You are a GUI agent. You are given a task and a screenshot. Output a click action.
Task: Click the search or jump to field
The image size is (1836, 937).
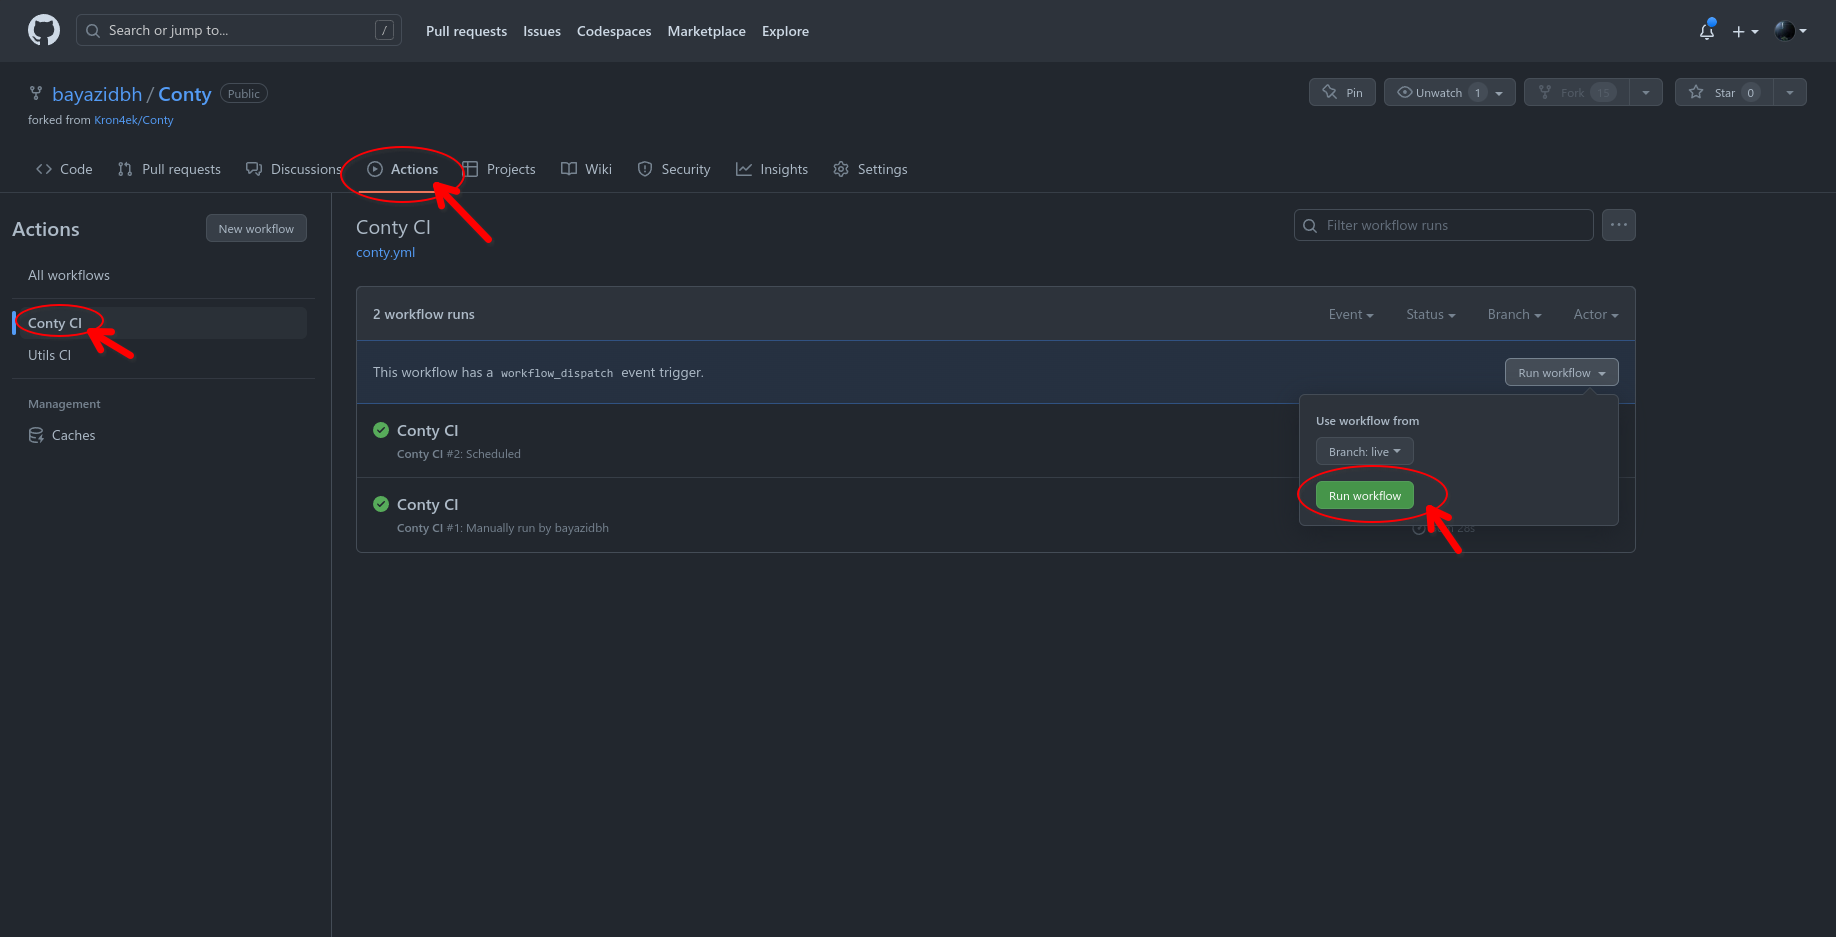[x=239, y=30]
